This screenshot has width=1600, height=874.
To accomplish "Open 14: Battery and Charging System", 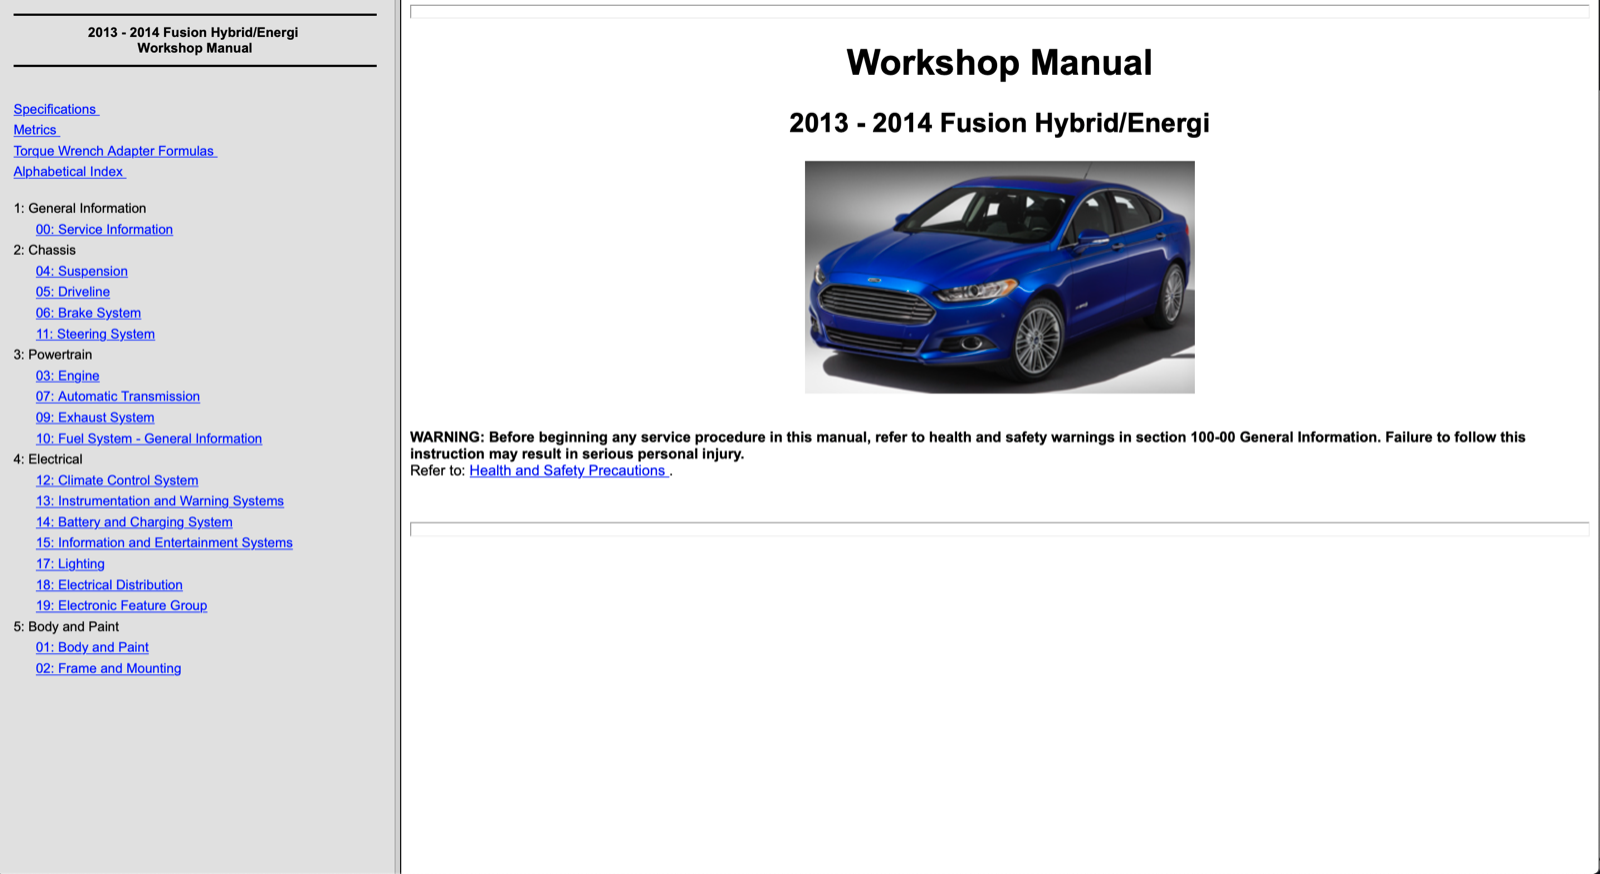I will pyautogui.click(x=134, y=522).
